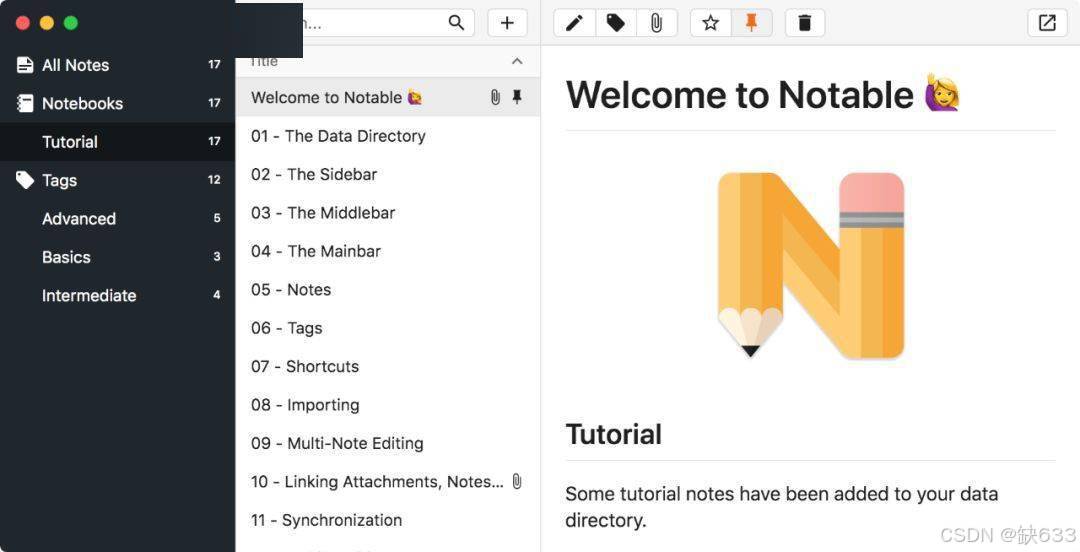This screenshot has height=552, width=1080.
Task: Open note 08 - Importing
Action: (x=388, y=405)
